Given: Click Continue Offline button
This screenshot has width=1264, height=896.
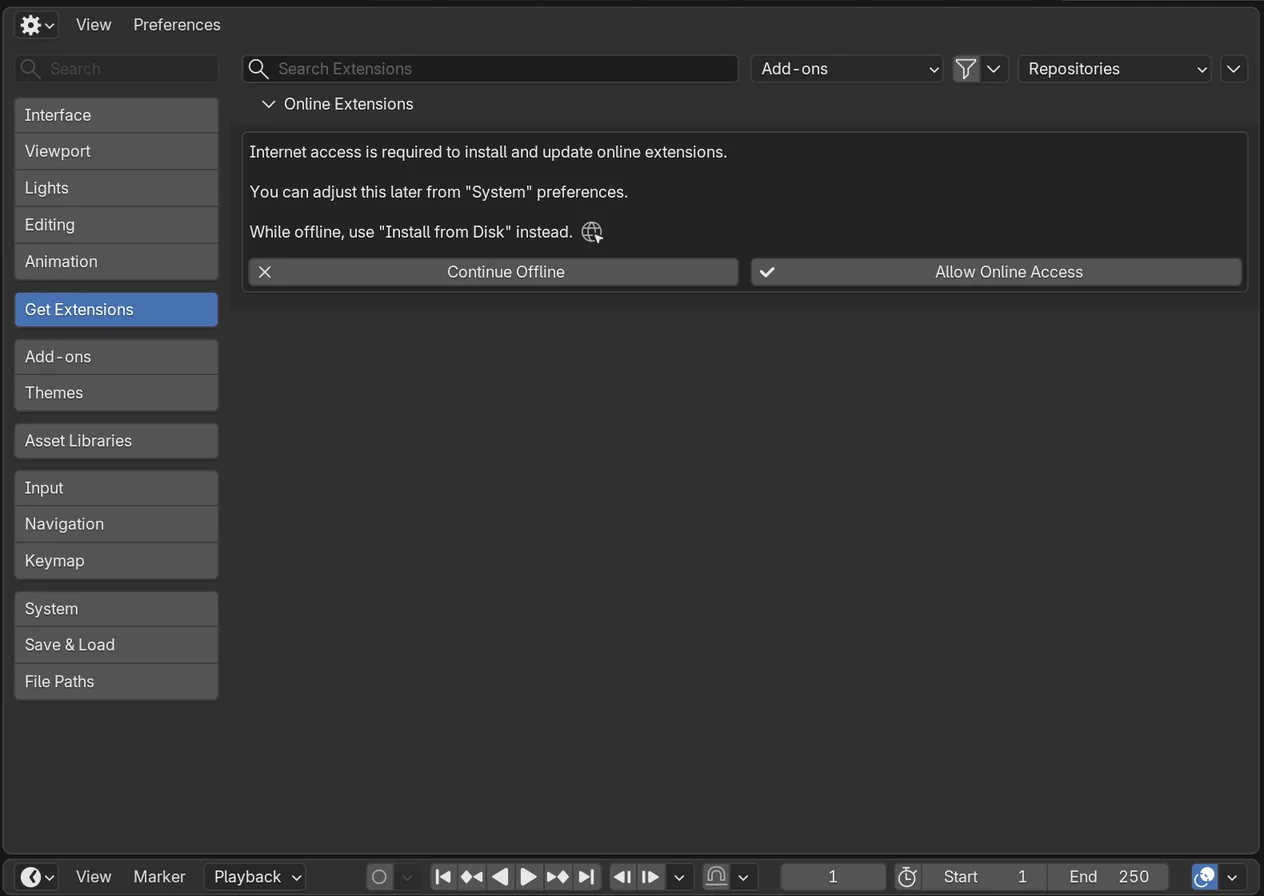Looking at the screenshot, I should (x=493, y=272).
